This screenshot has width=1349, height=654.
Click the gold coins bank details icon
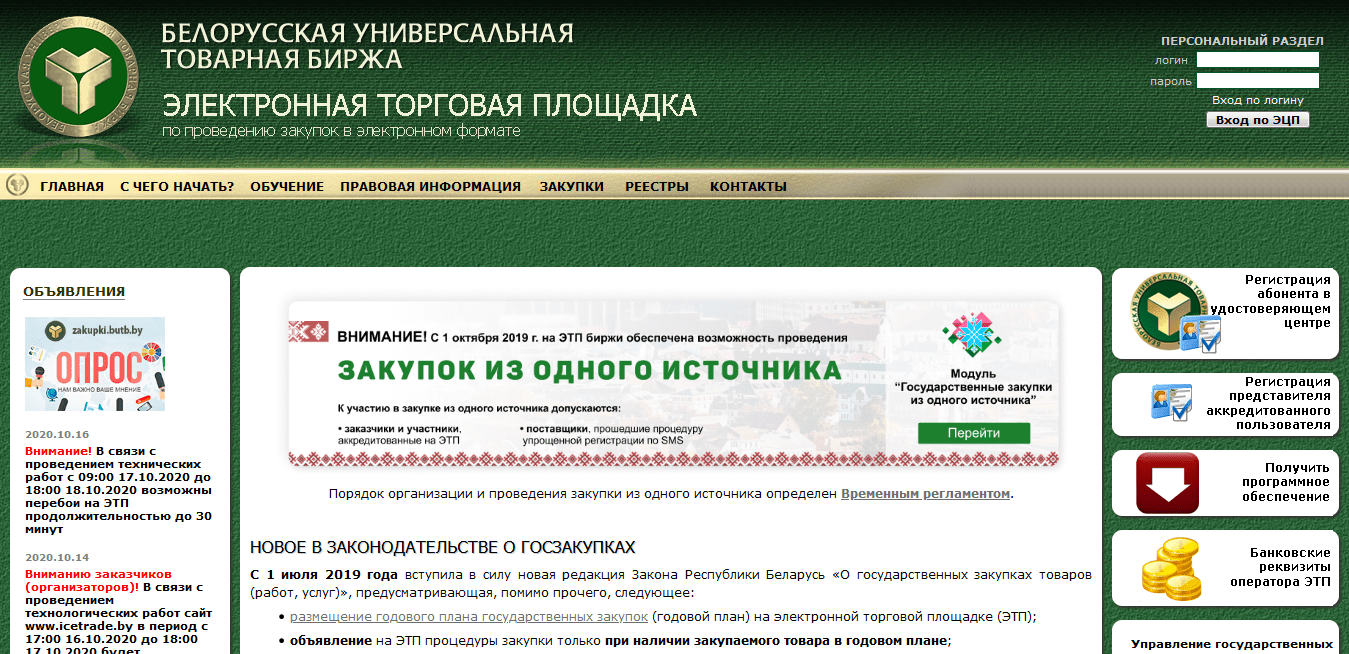point(1170,568)
